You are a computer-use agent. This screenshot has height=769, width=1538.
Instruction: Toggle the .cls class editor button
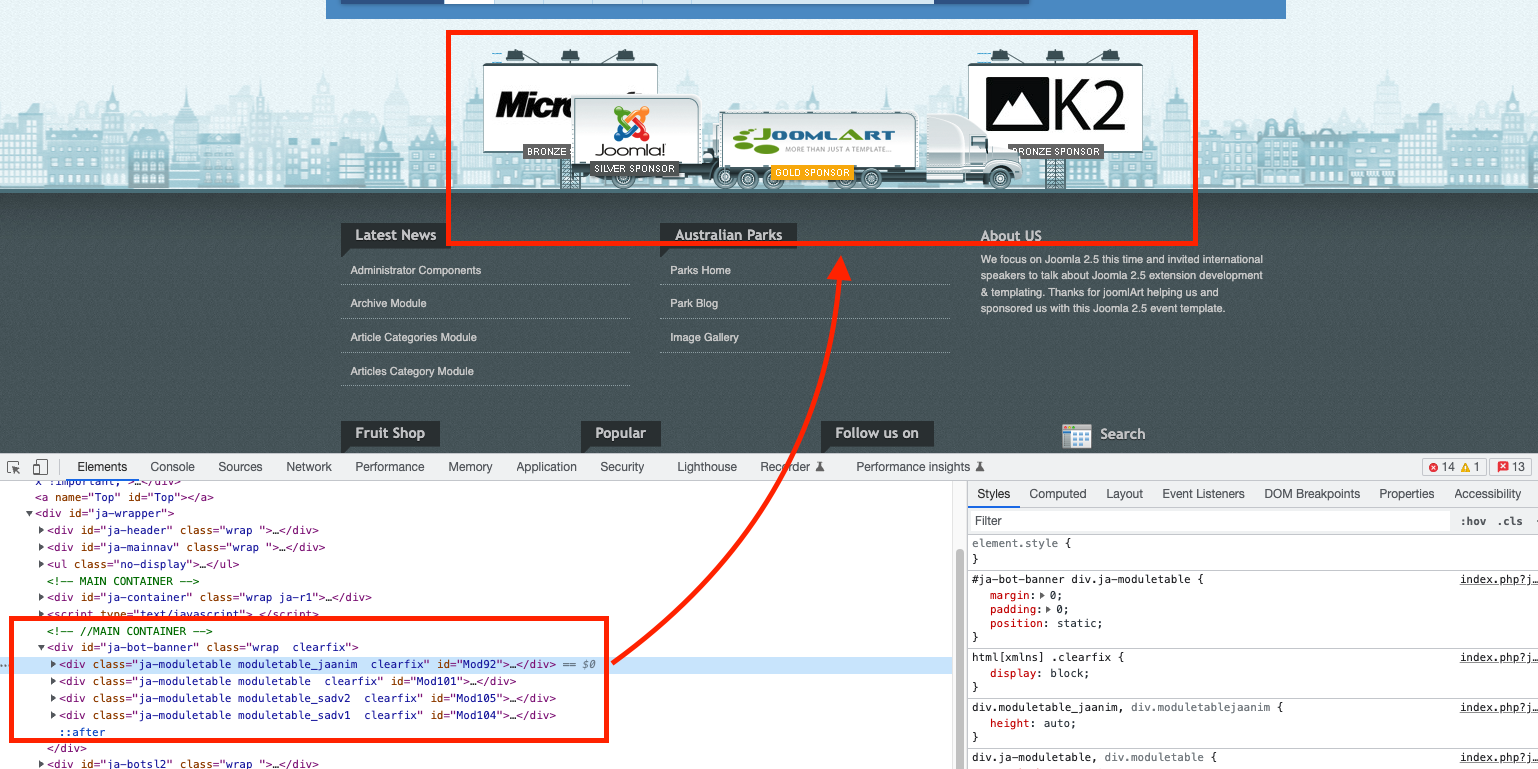pos(1511,521)
